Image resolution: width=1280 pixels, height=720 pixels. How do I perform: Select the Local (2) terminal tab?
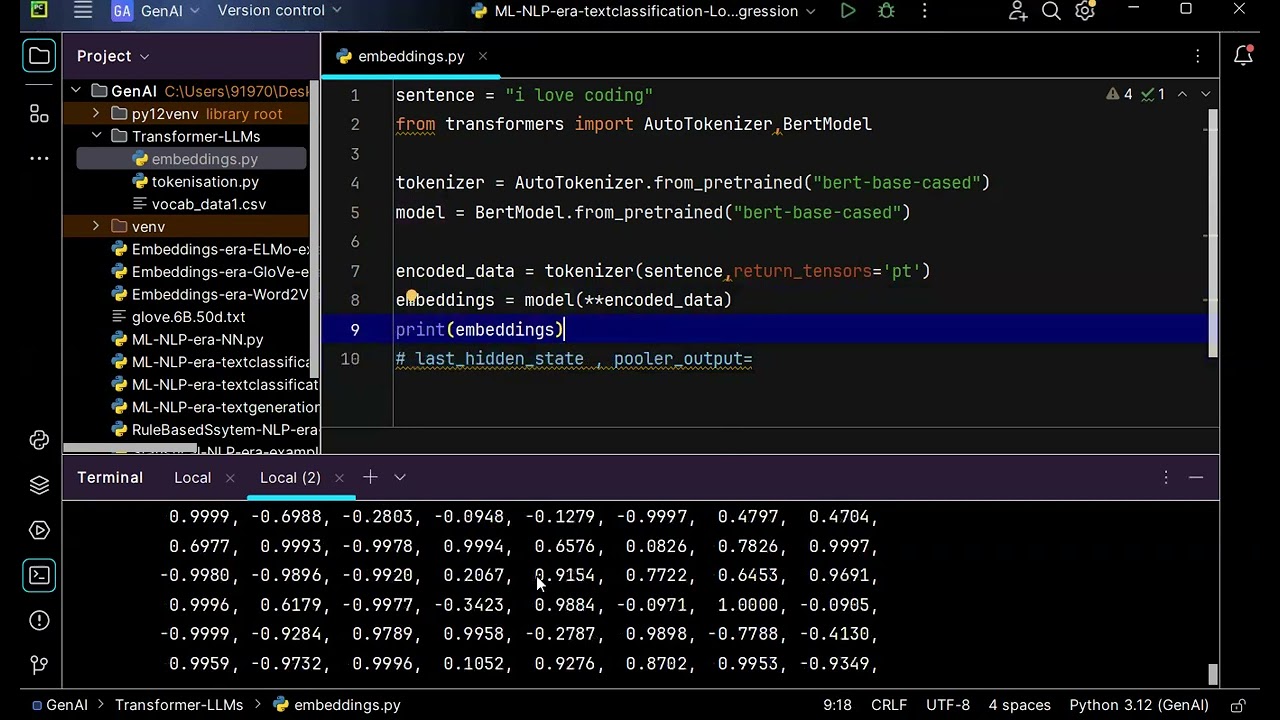point(290,478)
